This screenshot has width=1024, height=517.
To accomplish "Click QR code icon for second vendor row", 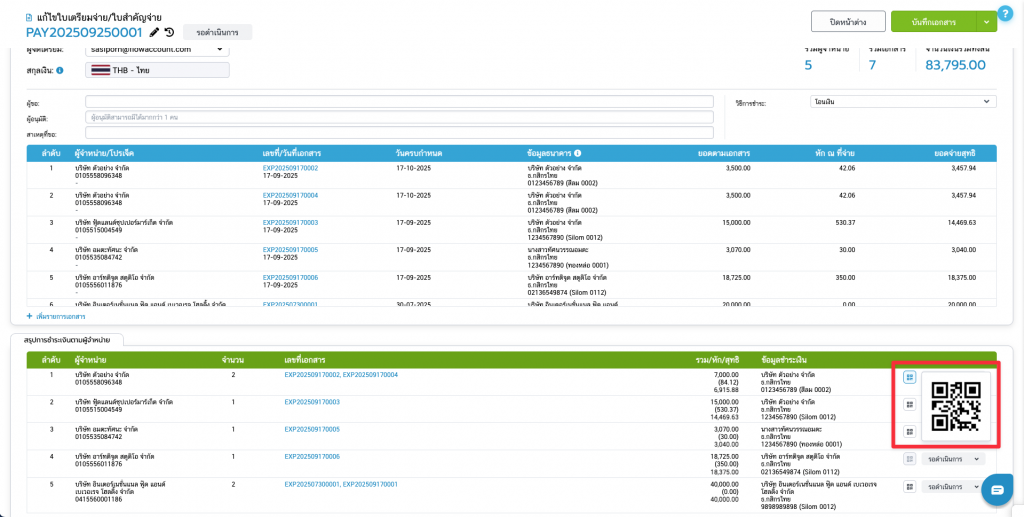I will pos(909,404).
